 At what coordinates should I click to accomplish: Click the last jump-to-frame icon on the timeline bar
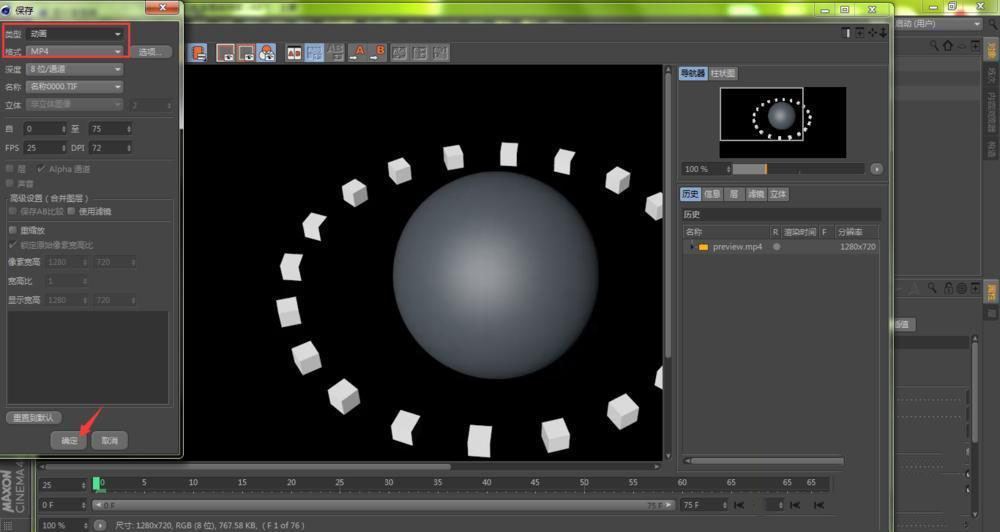coord(819,505)
